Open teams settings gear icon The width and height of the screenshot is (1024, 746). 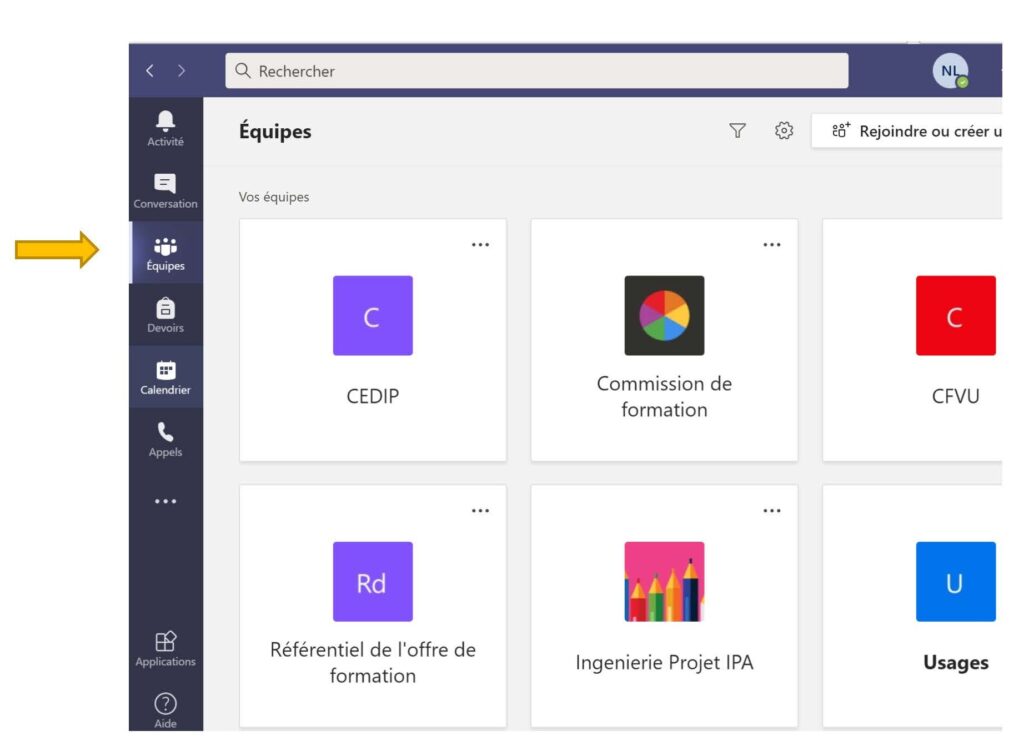pyautogui.click(x=784, y=131)
